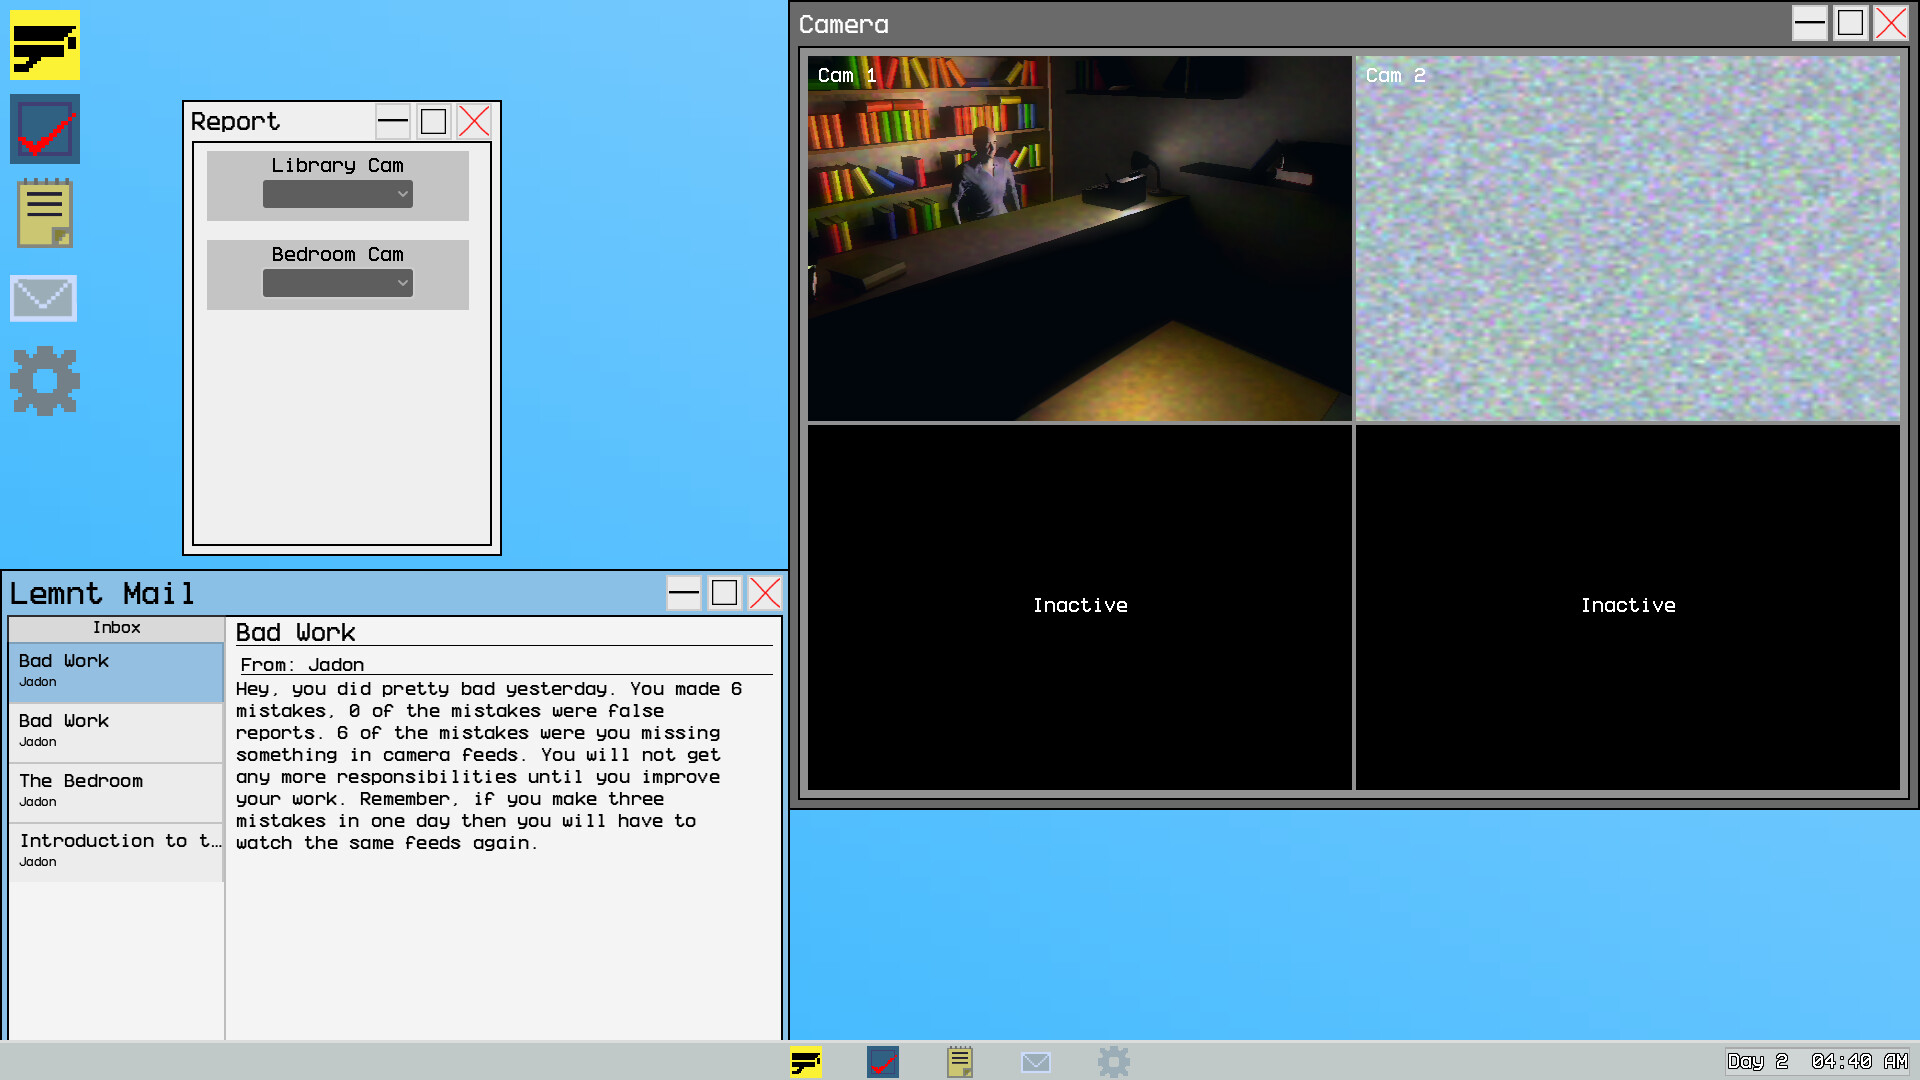Expand the Library Cam dropdown
The width and height of the screenshot is (1920, 1080).
pyautogui.click(x=338, y=194)
